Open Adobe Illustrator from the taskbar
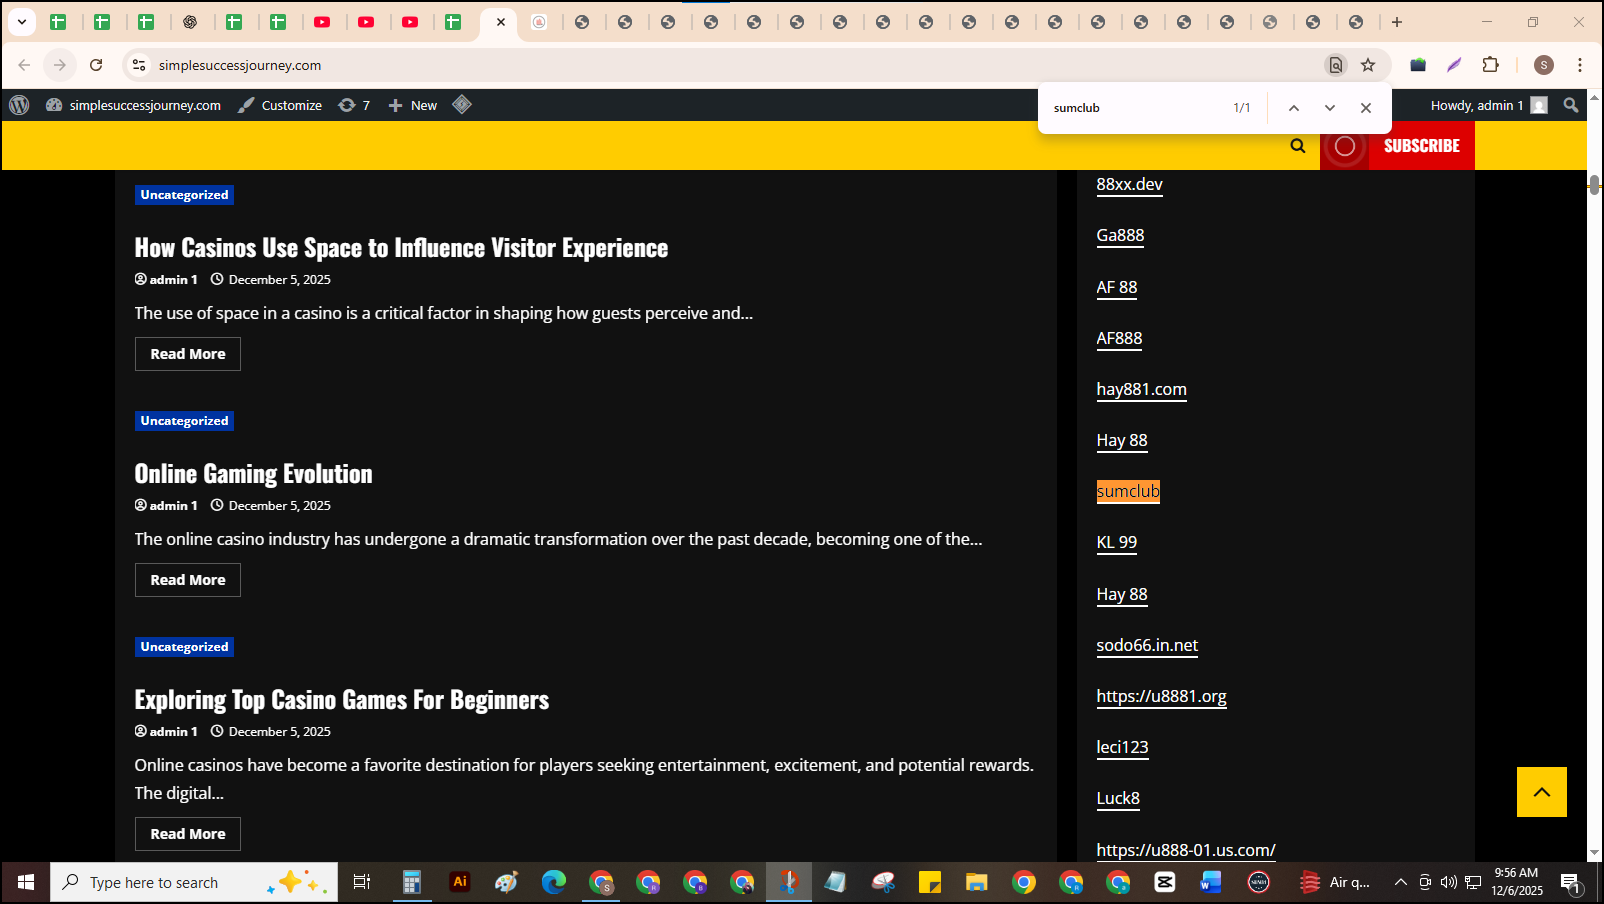The image size is (1604, 904). (460, 882)
